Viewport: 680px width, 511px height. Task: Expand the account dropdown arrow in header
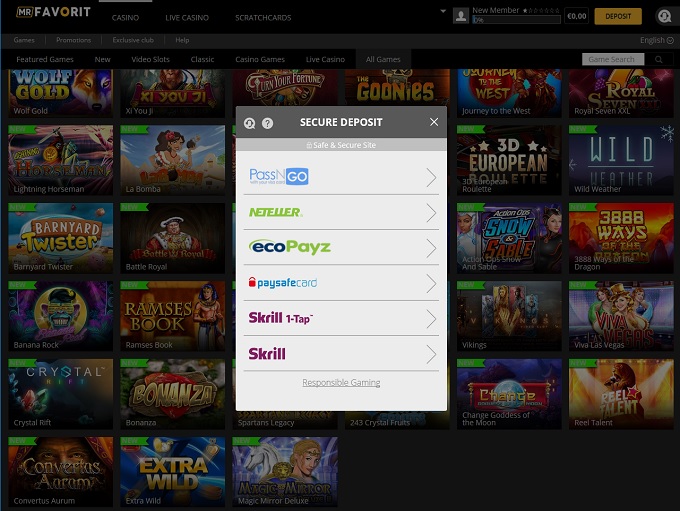pos(443,12)
